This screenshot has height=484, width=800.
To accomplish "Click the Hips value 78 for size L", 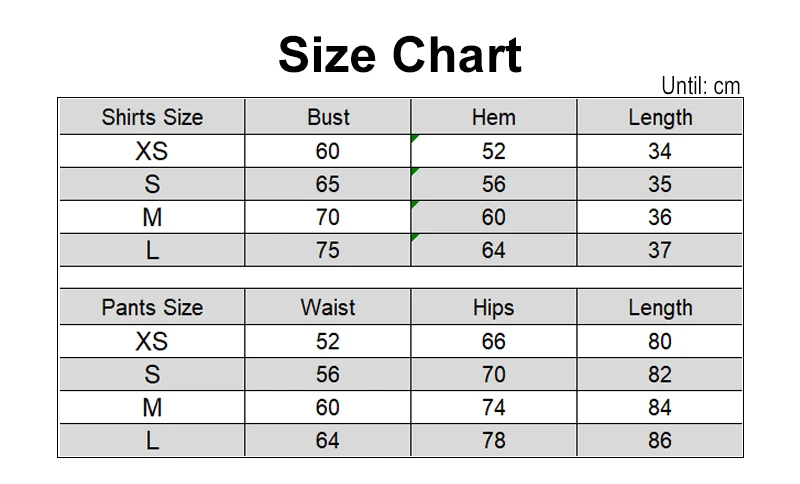I will [x=494, y=440].
